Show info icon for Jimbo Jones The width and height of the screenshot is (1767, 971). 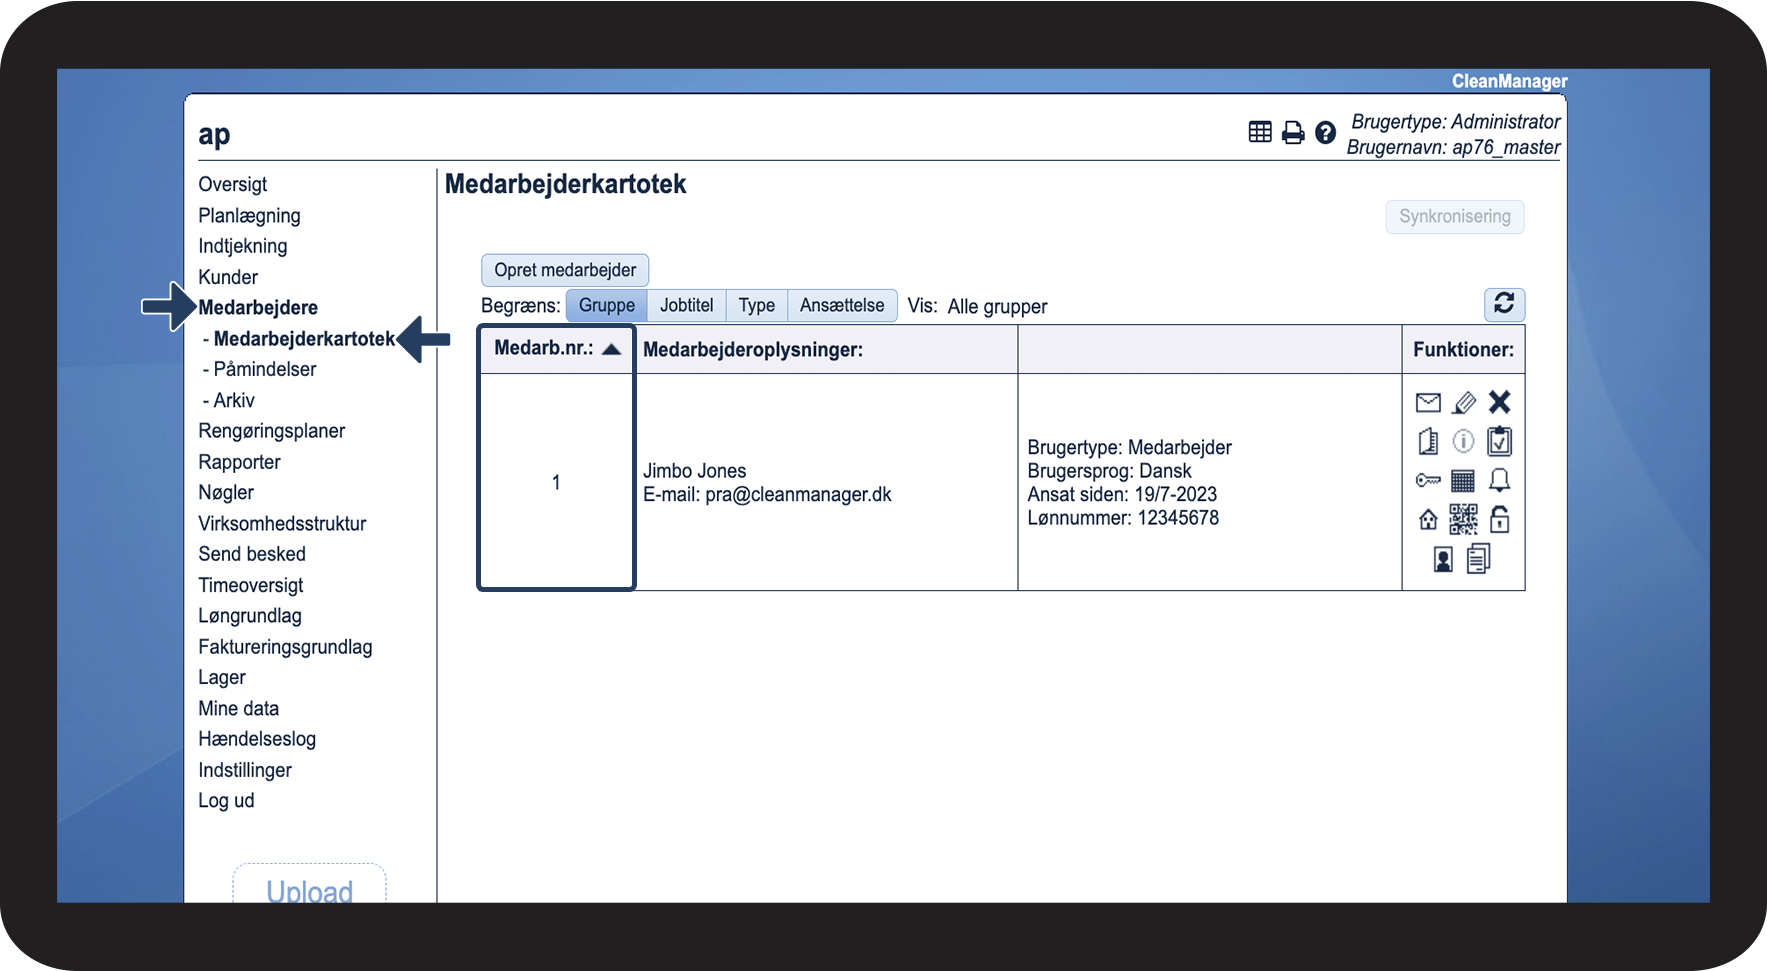tap(1463, 441)
